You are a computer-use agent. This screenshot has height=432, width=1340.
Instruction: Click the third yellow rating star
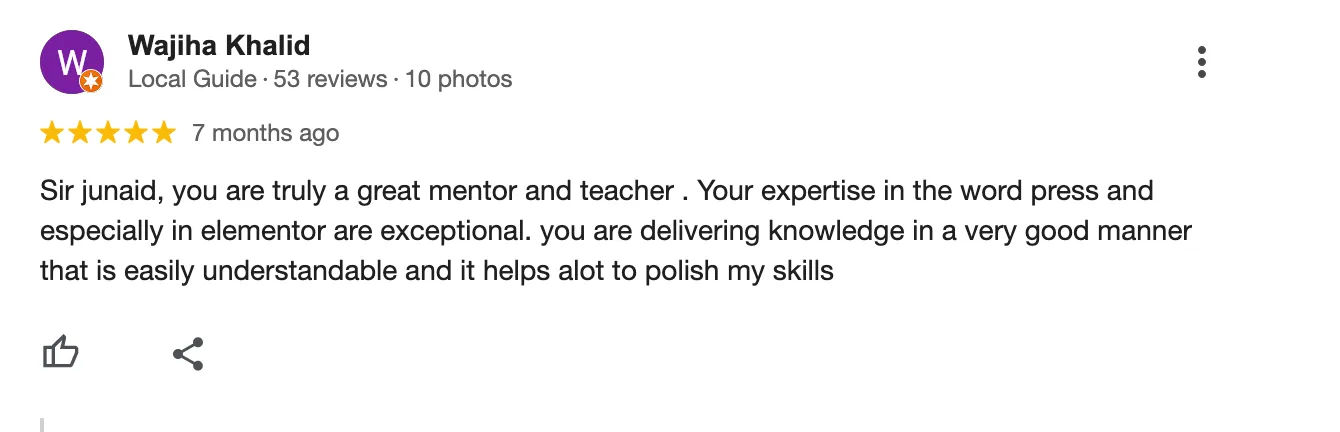108,133
